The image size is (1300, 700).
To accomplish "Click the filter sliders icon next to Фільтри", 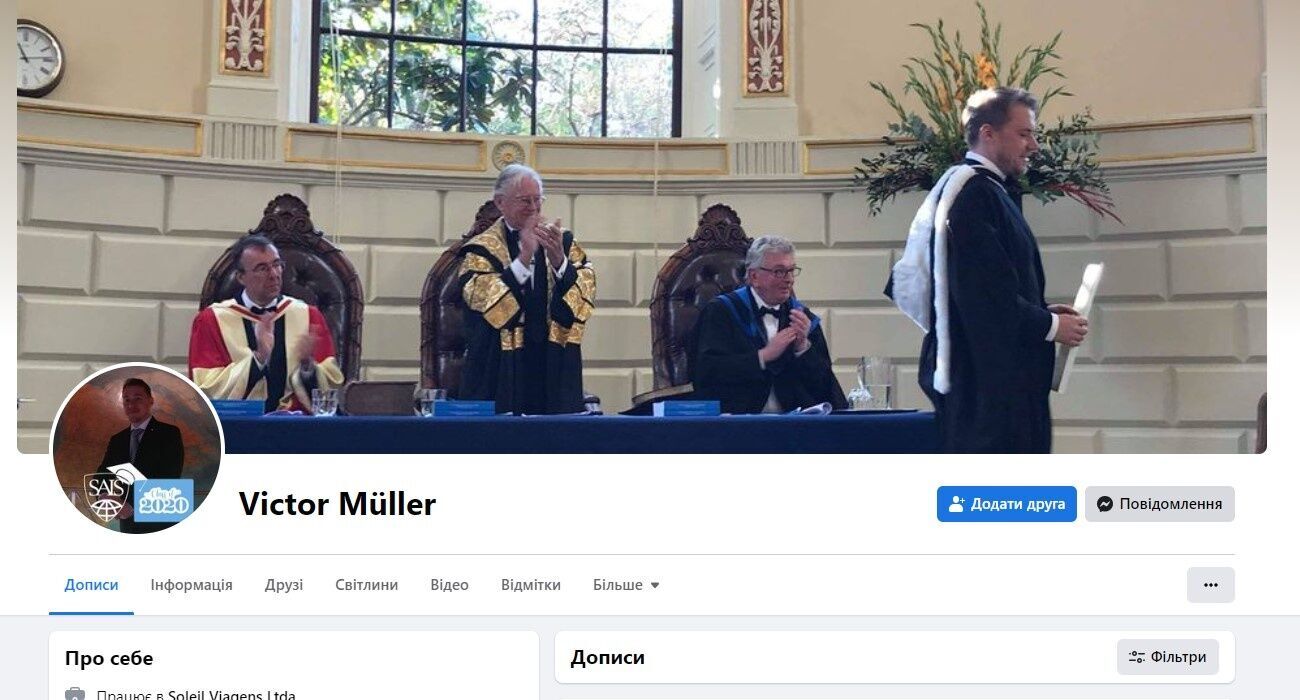I will pos(1137,657).
